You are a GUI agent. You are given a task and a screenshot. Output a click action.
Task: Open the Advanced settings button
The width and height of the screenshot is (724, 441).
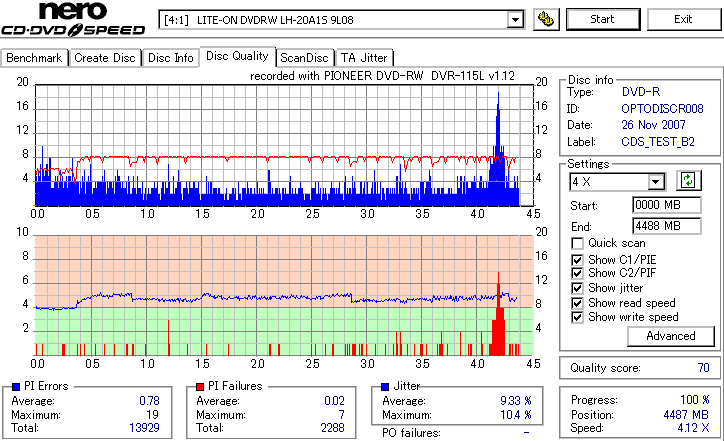click(670, 336)
